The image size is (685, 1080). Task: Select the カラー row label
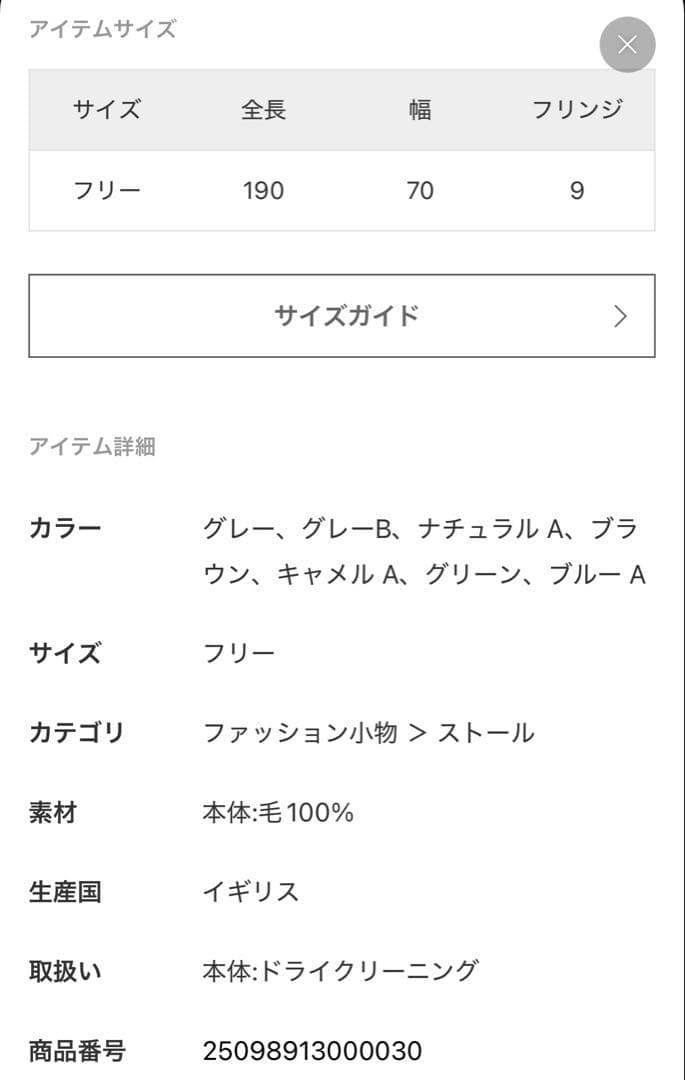[x=62, y=527]
